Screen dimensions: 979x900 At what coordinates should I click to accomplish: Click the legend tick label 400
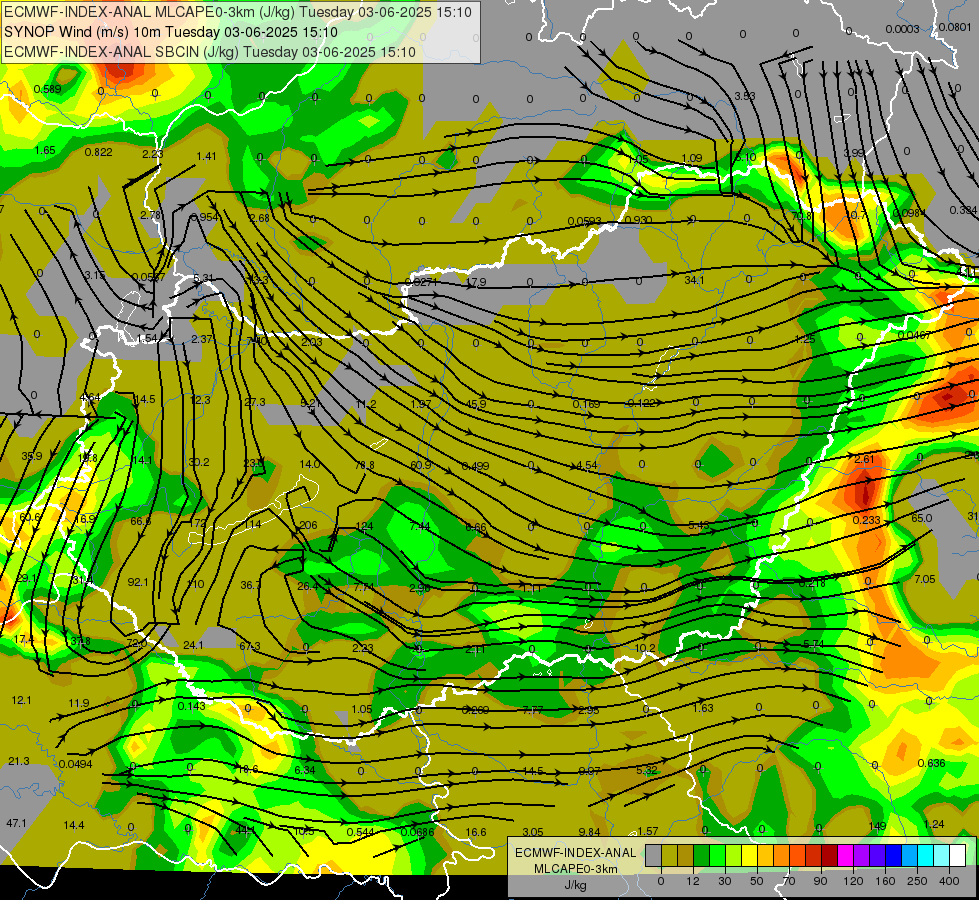[x=949, y=881]
